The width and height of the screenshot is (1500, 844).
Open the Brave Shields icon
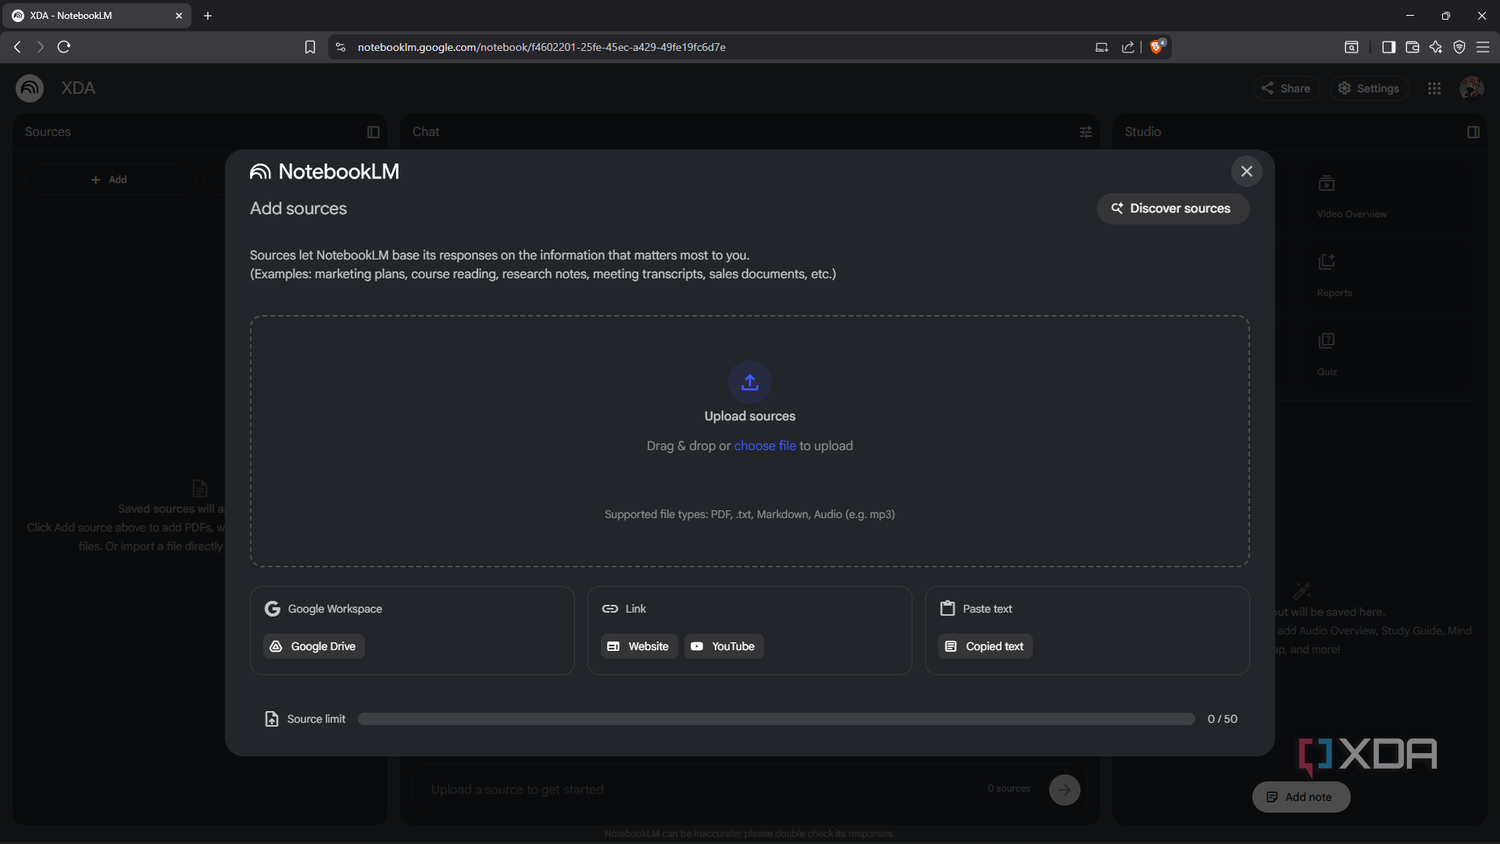tap(1157, 46)
